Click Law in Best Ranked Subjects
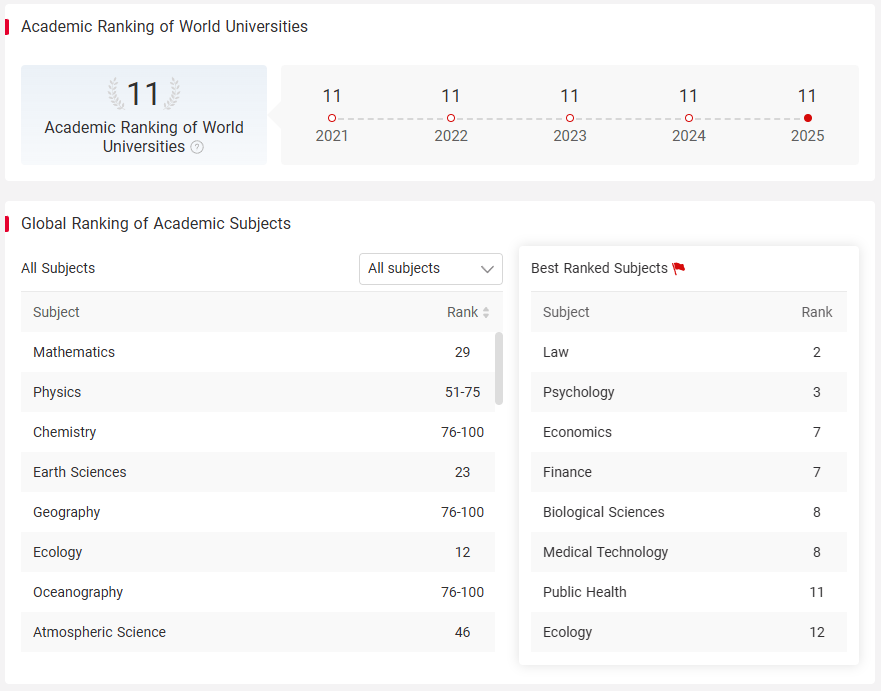The width and height of the screenshot is (881, 691). (689, 352)
